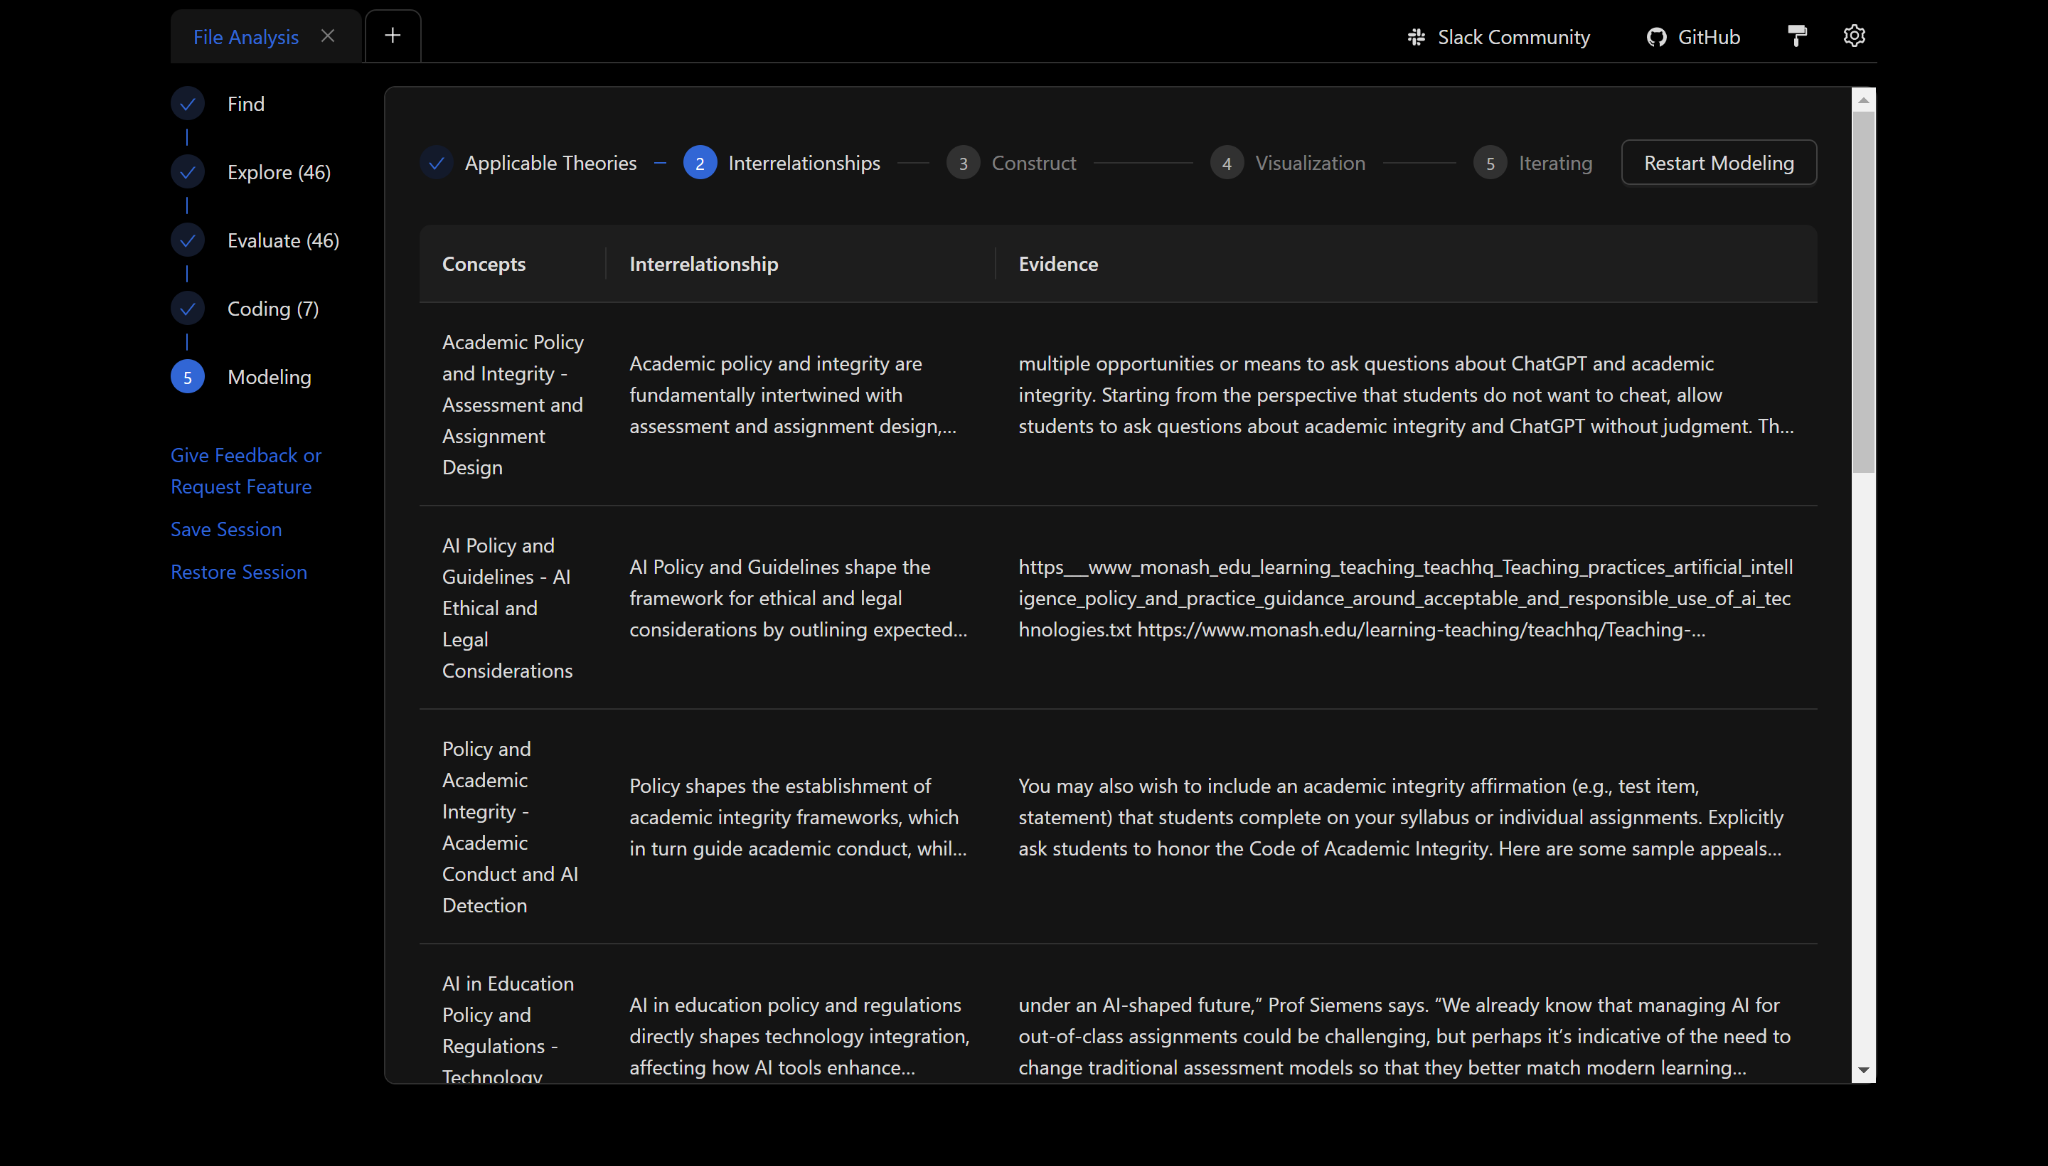Click the Iterating step 5 icon
This screenshot has width=2048, height=1166.
point(1490,163)
